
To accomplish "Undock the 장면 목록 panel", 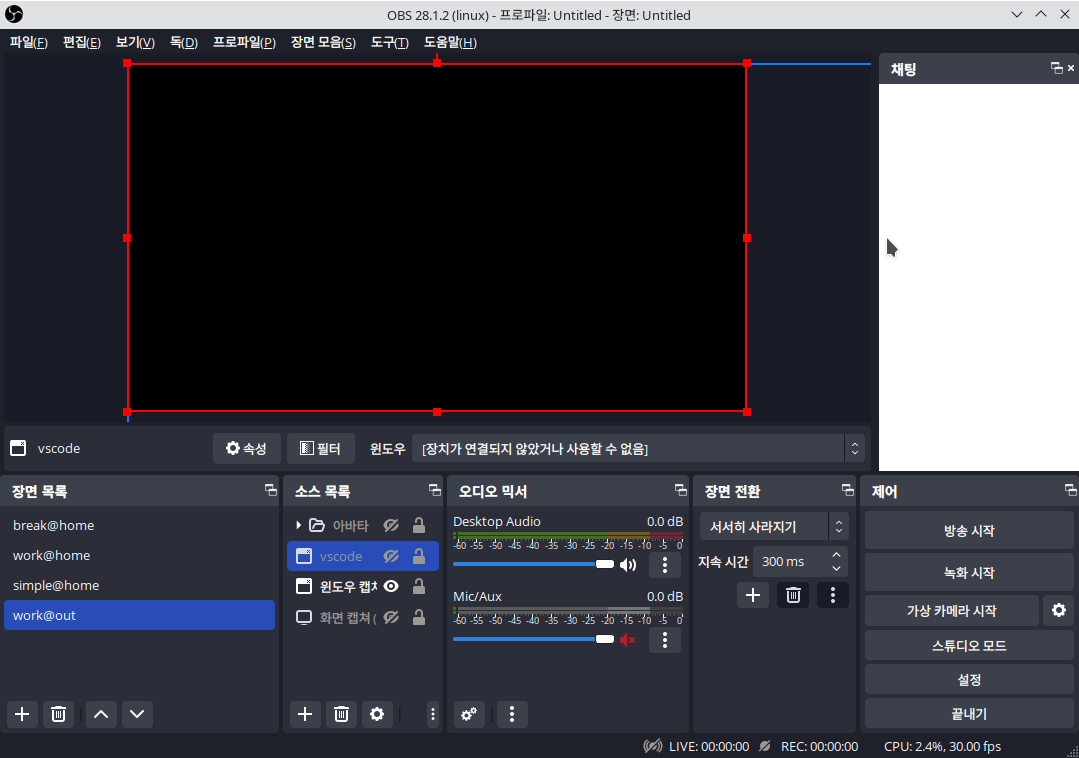I will (270, 490).
